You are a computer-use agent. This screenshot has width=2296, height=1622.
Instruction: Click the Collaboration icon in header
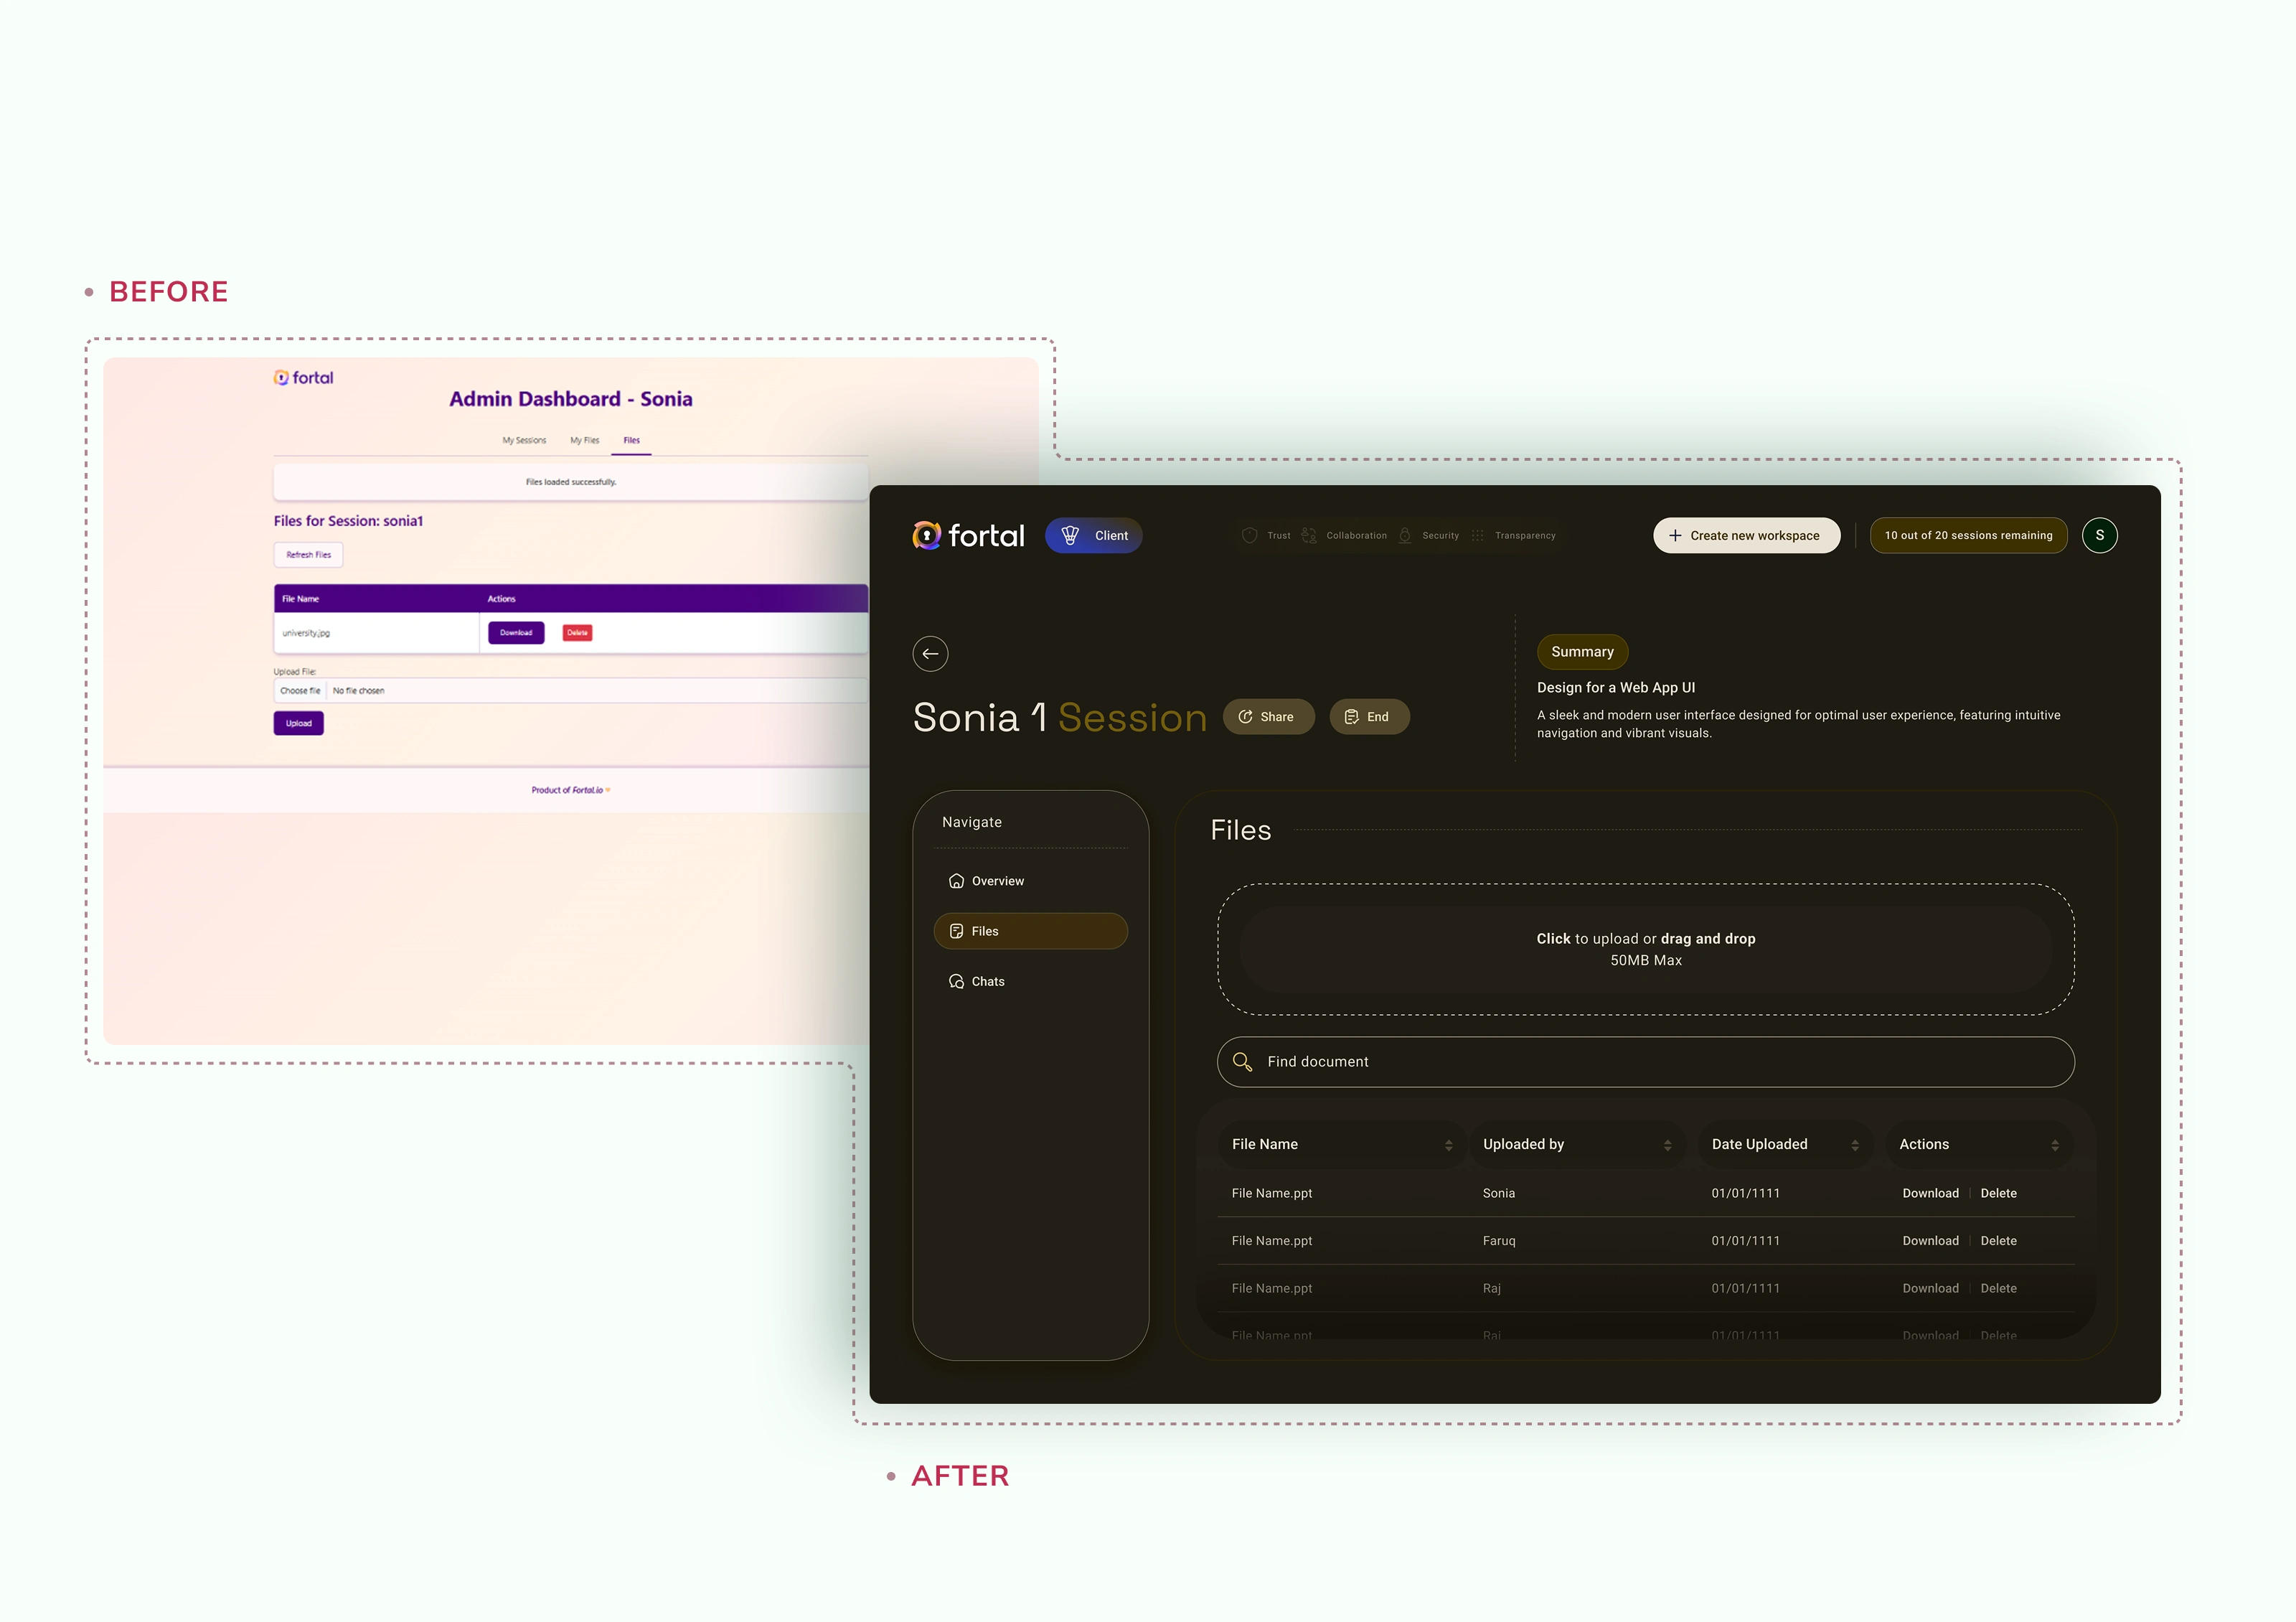point(1309,536)
